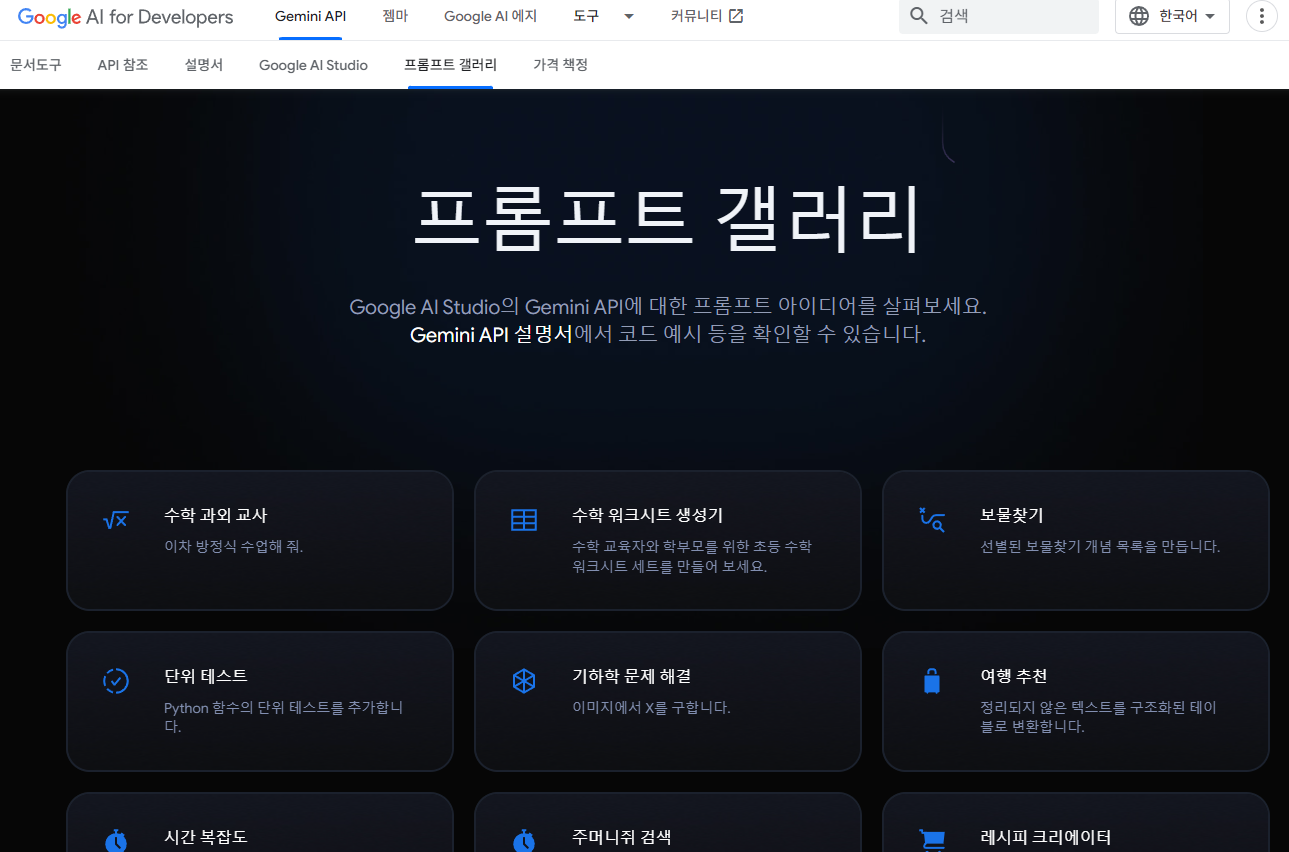Image resolution: width=1289 pixels, height=852 pixels.
Task: Click the text '이차 방정식 수업해 줘.'
Action: point(233,547)
